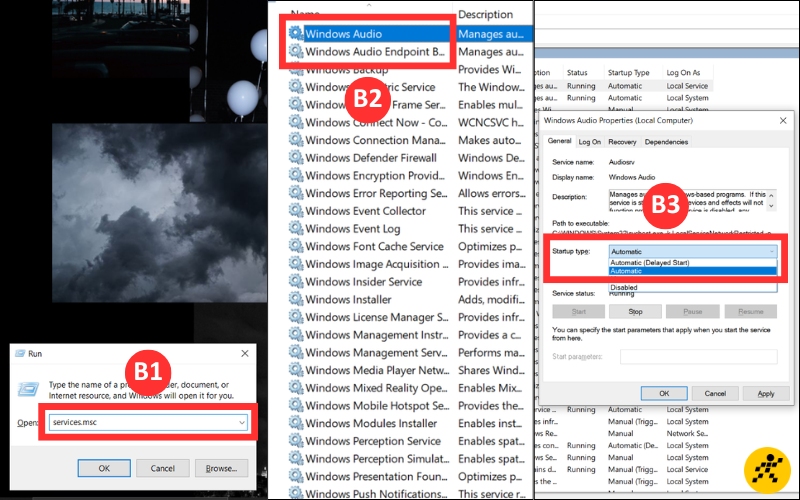Image resolution: width=800 pixels, height=500 pixels.
Task: Close the Run dialog
Action: [245, 353]
